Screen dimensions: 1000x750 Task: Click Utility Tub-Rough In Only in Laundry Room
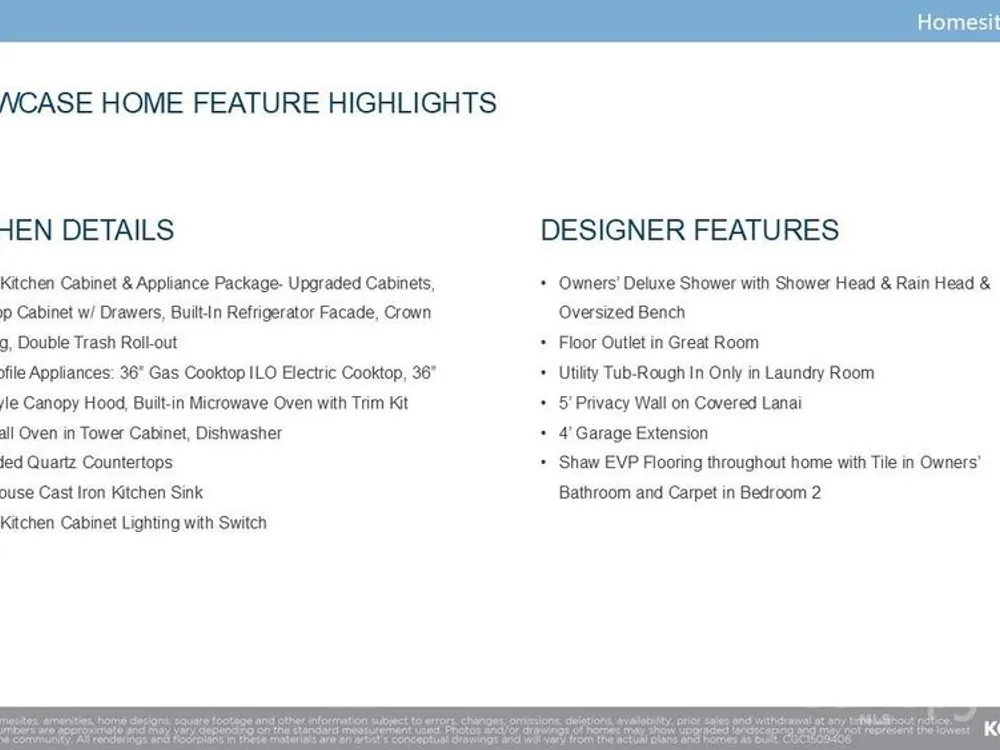click(x=716, y=373)
